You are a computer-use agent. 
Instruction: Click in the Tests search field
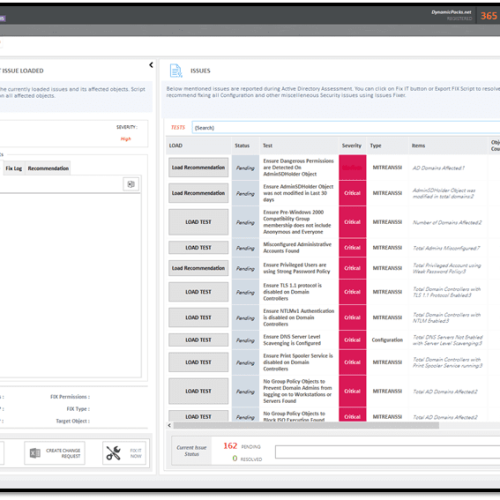(346, 128)
